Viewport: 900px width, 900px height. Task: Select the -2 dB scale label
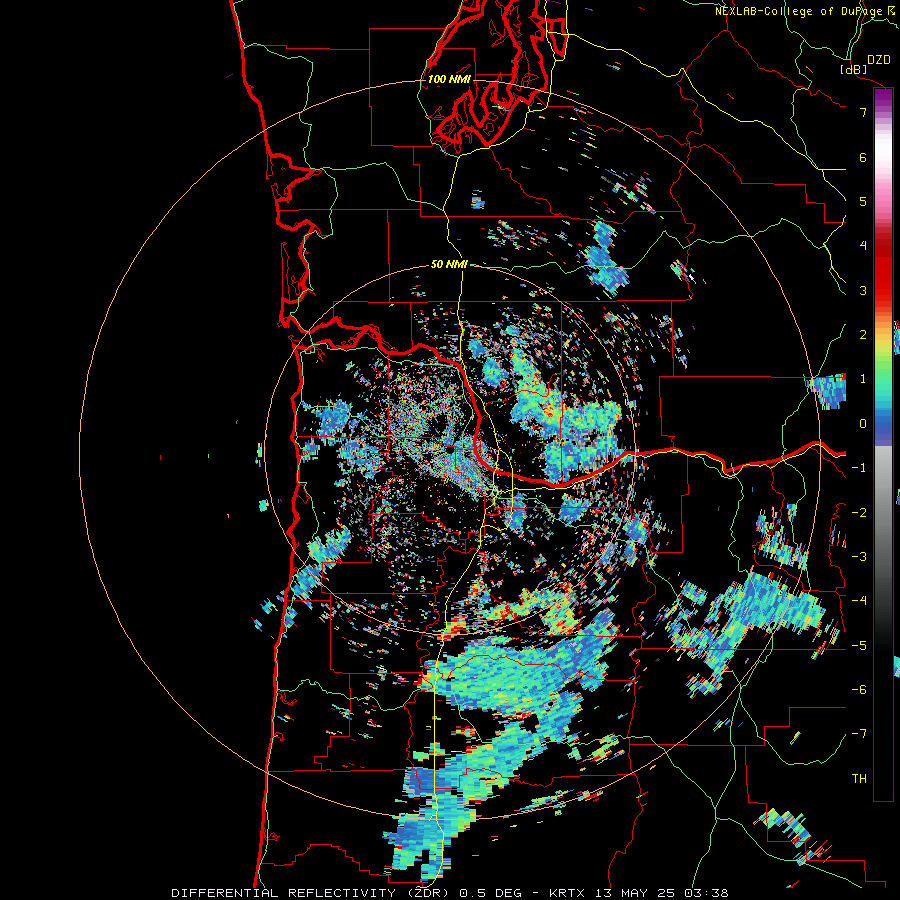click(859, 513)
